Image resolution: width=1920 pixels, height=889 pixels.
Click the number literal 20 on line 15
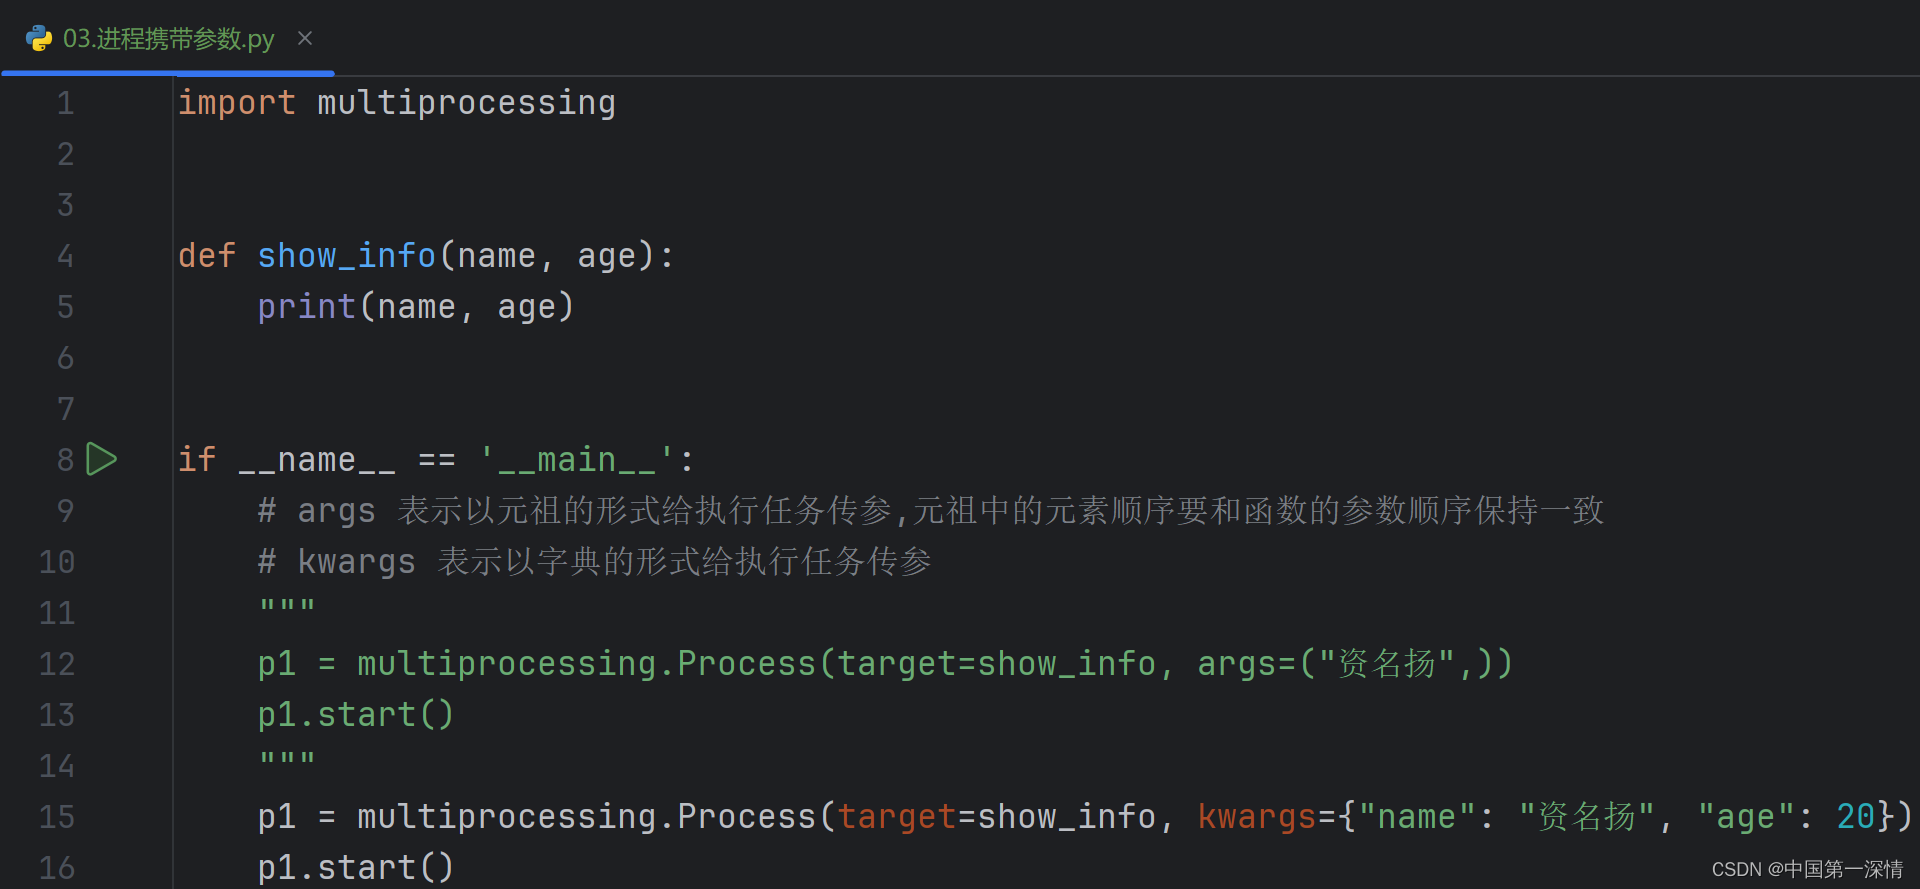pos(1856,816)
